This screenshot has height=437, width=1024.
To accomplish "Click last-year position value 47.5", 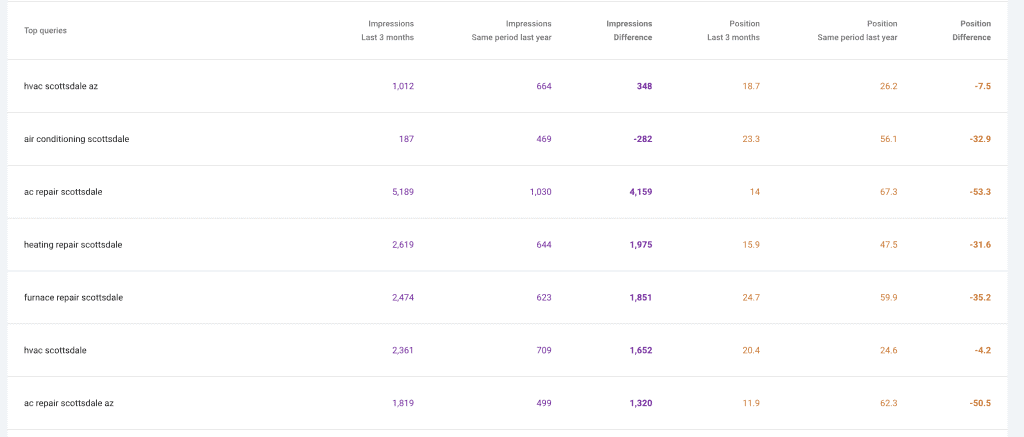I will coord(889,245).
